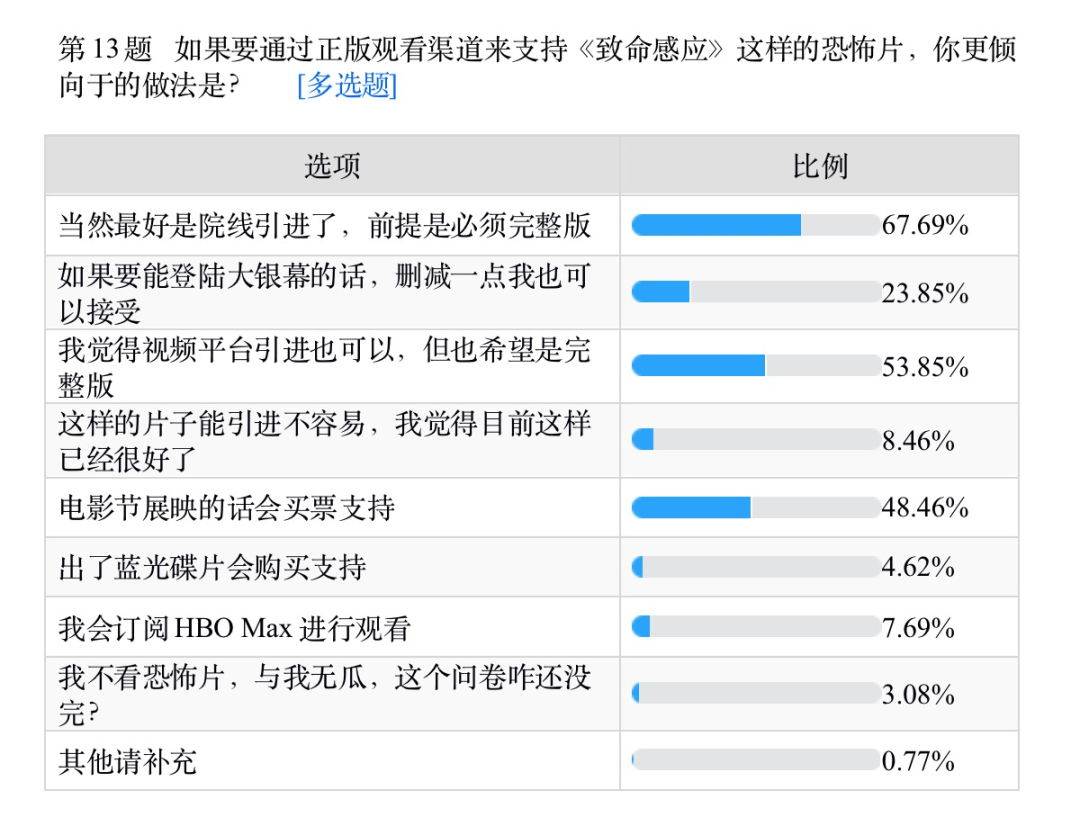1080x835 pixels.
Task: Click the 7.69% progress bar
Action: (x=755, y=628)
